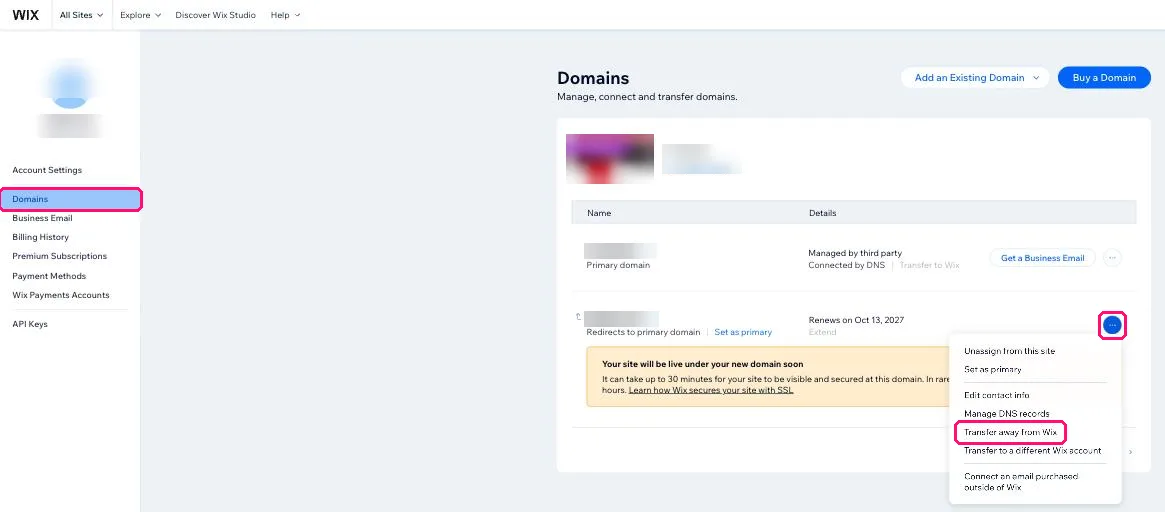1165x512 pixels.
Task: Select Manage DNS records
Action: (x=1007, y=414)
